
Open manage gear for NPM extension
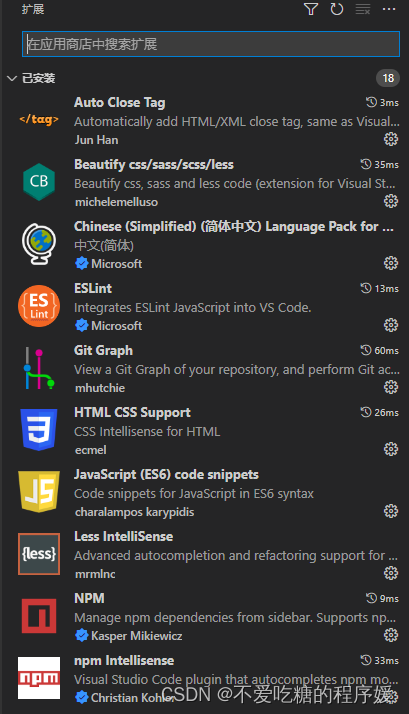[391, 634]
